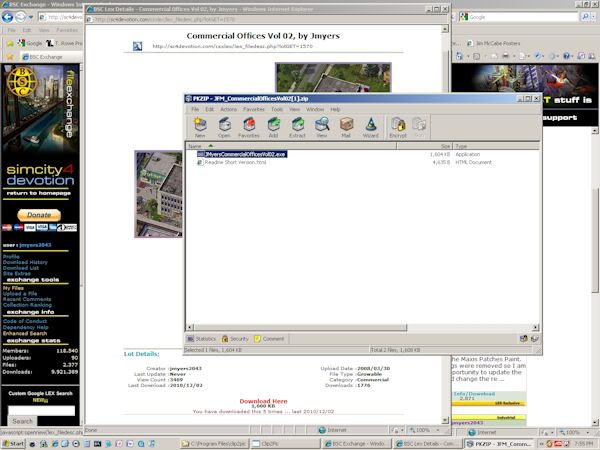Click the View icon with magnifying glass in PKZIP toolbar

click(x=322, y=127)
